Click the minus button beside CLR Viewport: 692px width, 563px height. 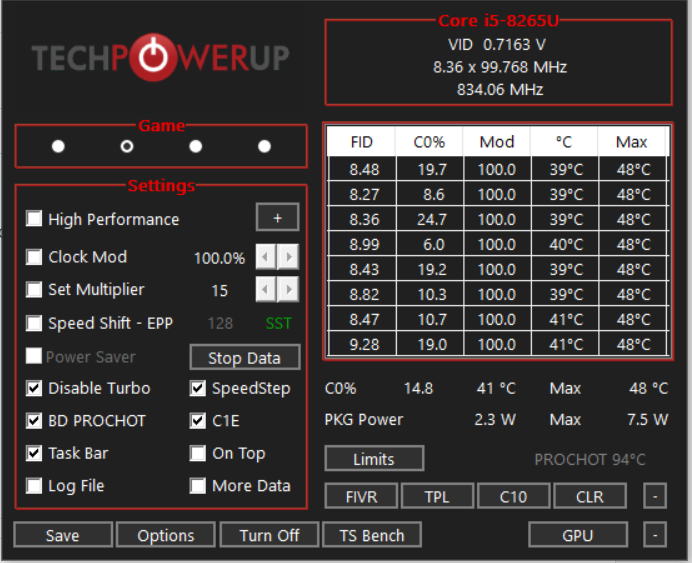coord(655,496)
